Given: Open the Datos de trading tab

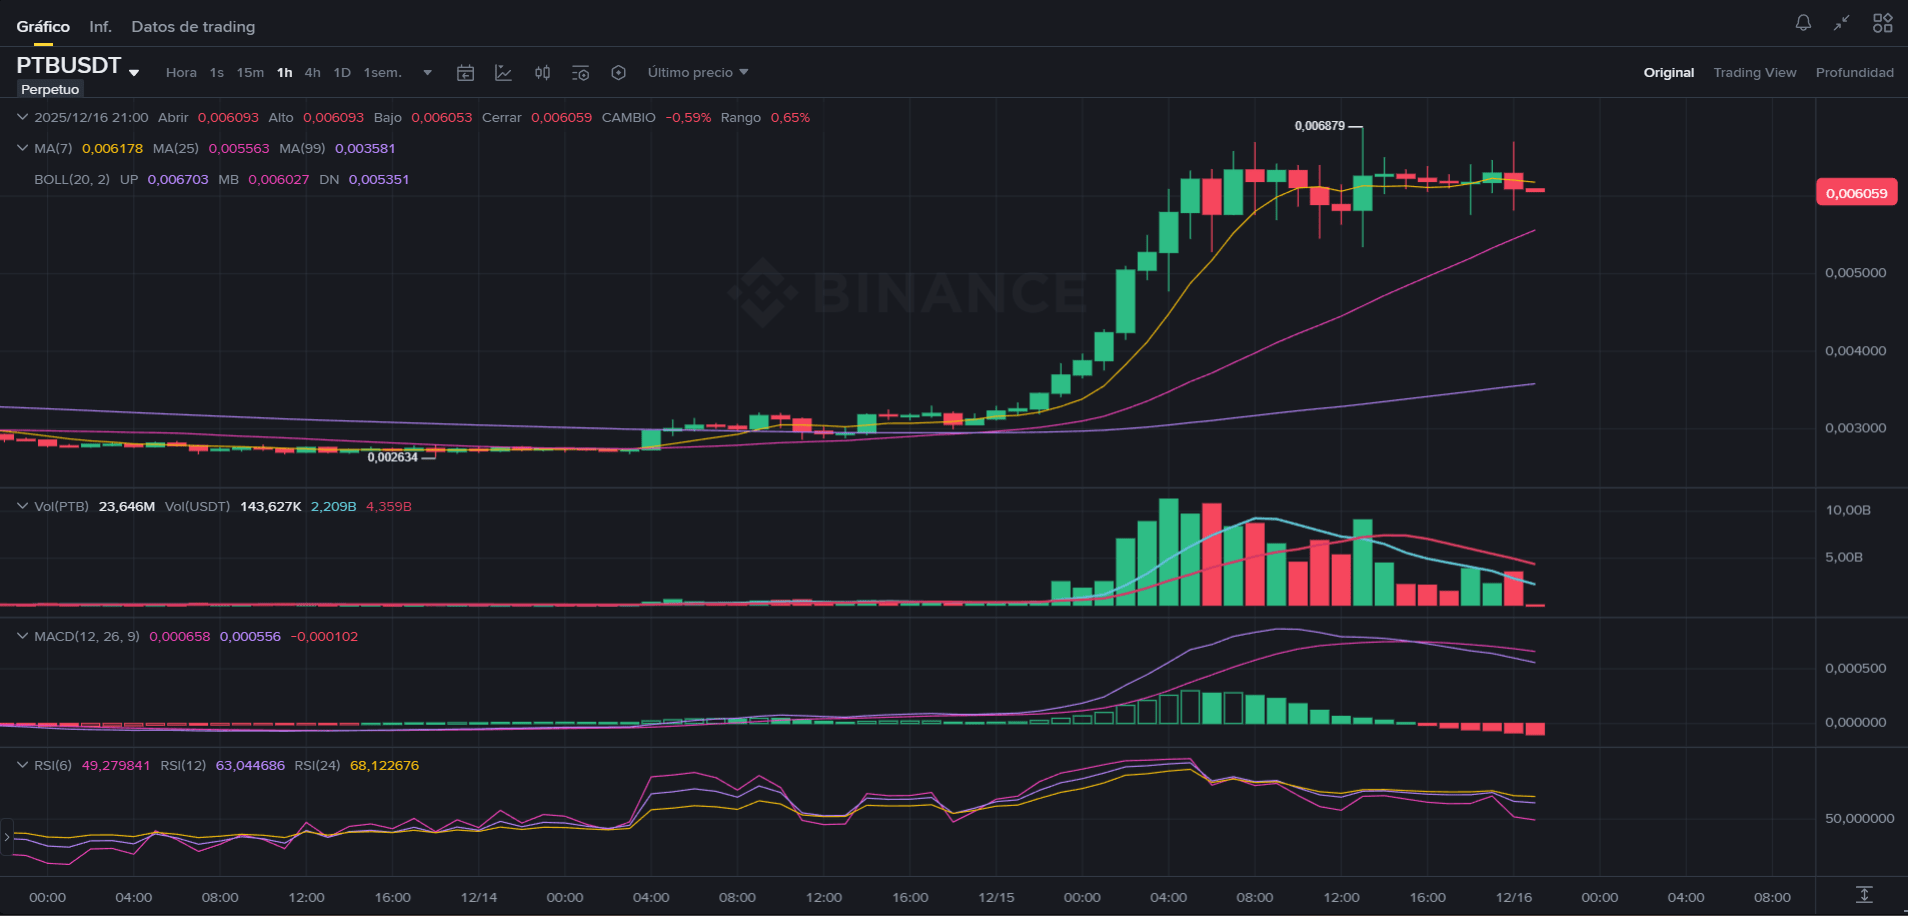Looking at the screenshot, I should tap(193, 27).
